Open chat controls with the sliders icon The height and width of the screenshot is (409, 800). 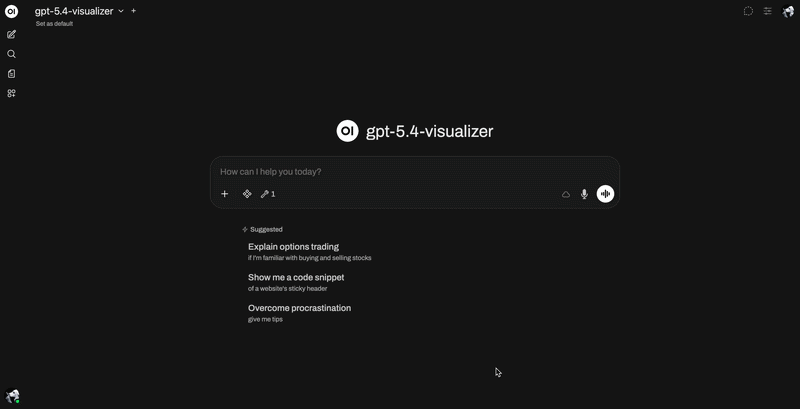(x=767, y=11)
